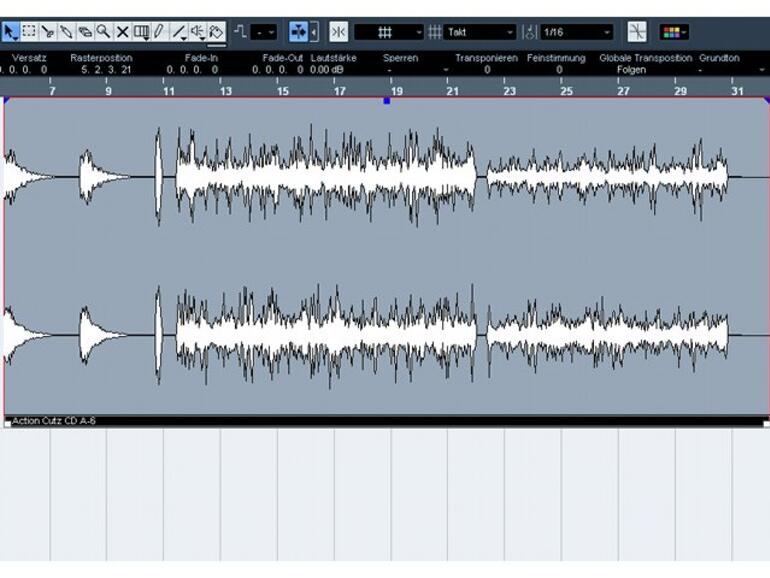This screenshot has width=770, height=578.
Task: Click the event's bottom-left resize handle
Action: point(7,424)
